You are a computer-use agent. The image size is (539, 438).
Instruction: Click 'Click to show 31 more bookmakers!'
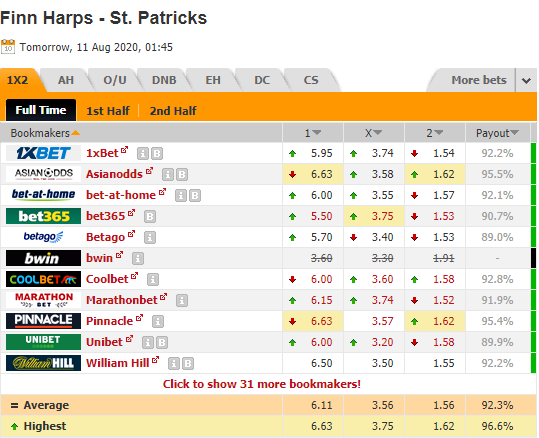click(262, 384)
